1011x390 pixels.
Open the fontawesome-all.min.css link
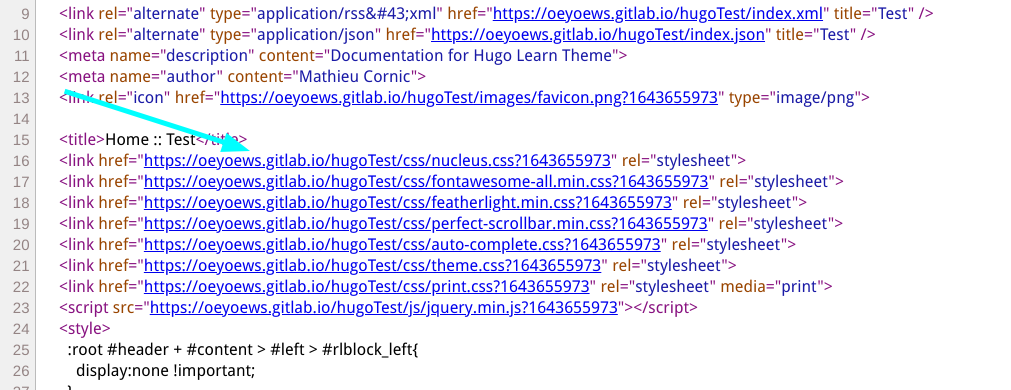[x=426, y=181]
